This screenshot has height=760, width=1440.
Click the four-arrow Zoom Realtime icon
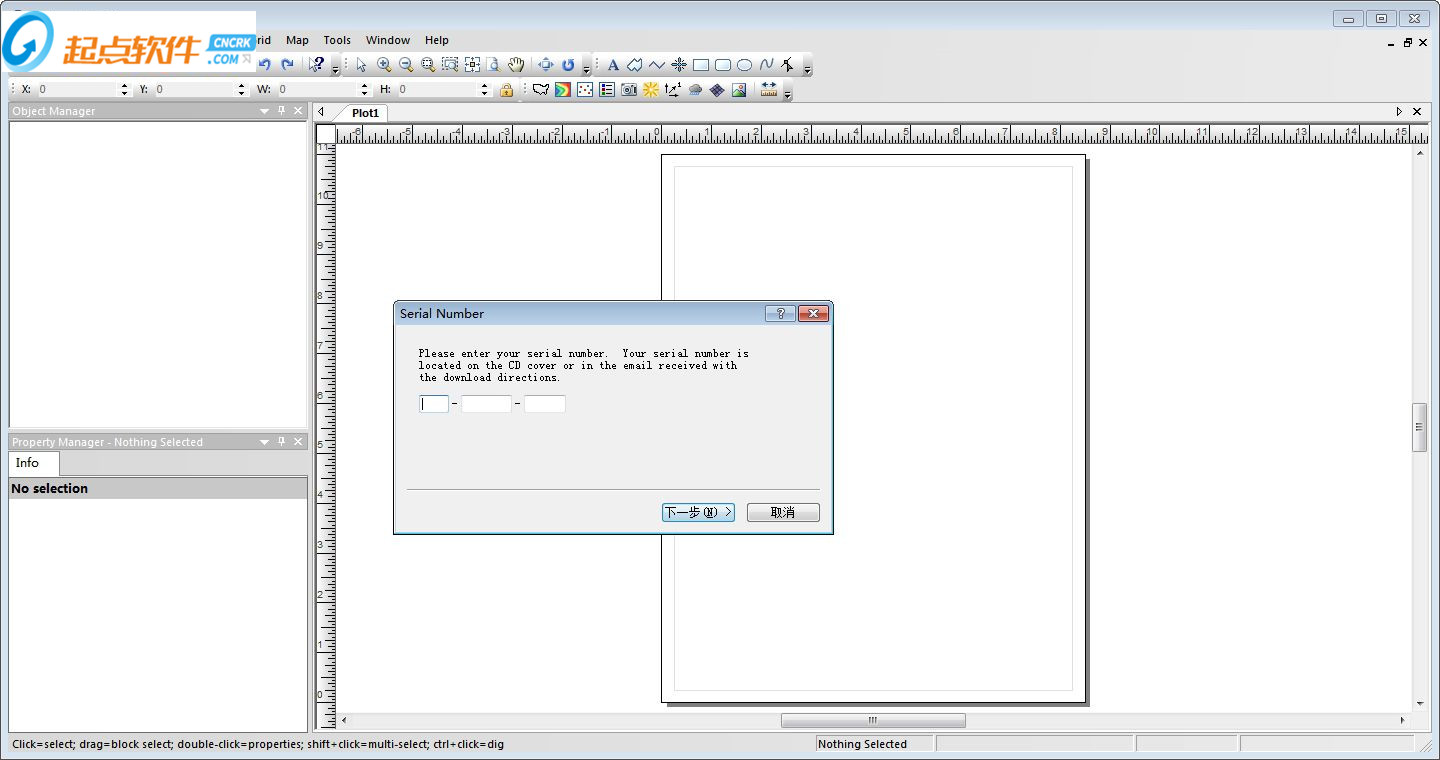pyautogui.click(x=546, y=65)
